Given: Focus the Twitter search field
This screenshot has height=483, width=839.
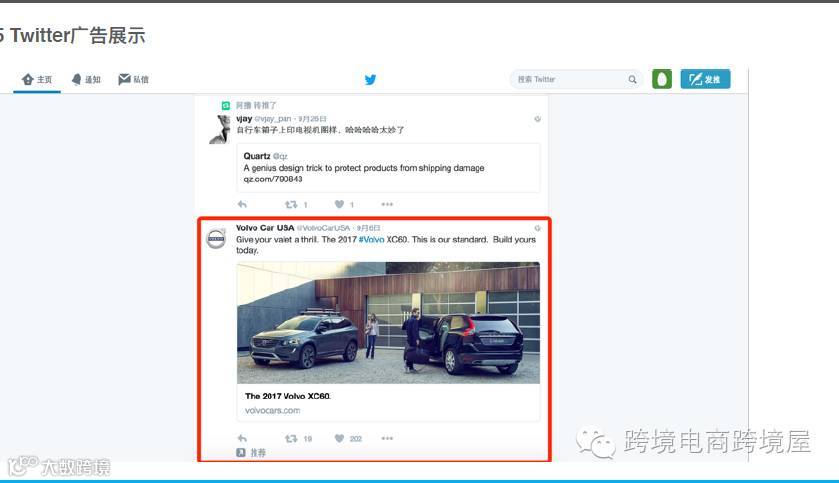Looking at the screenshot, I should pyautogui.click(x=576, y=79).
